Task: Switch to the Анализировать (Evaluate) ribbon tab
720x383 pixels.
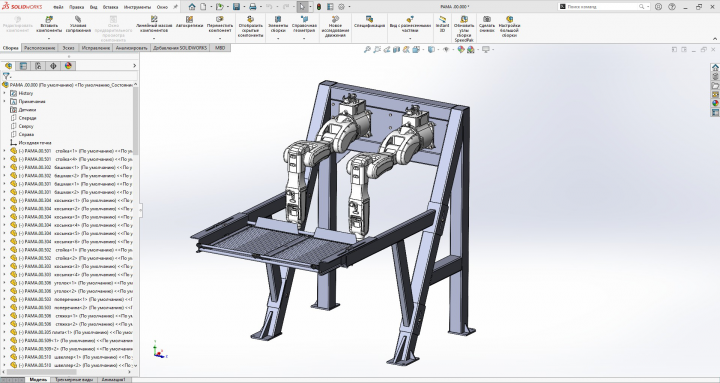Action: (131, 48)
